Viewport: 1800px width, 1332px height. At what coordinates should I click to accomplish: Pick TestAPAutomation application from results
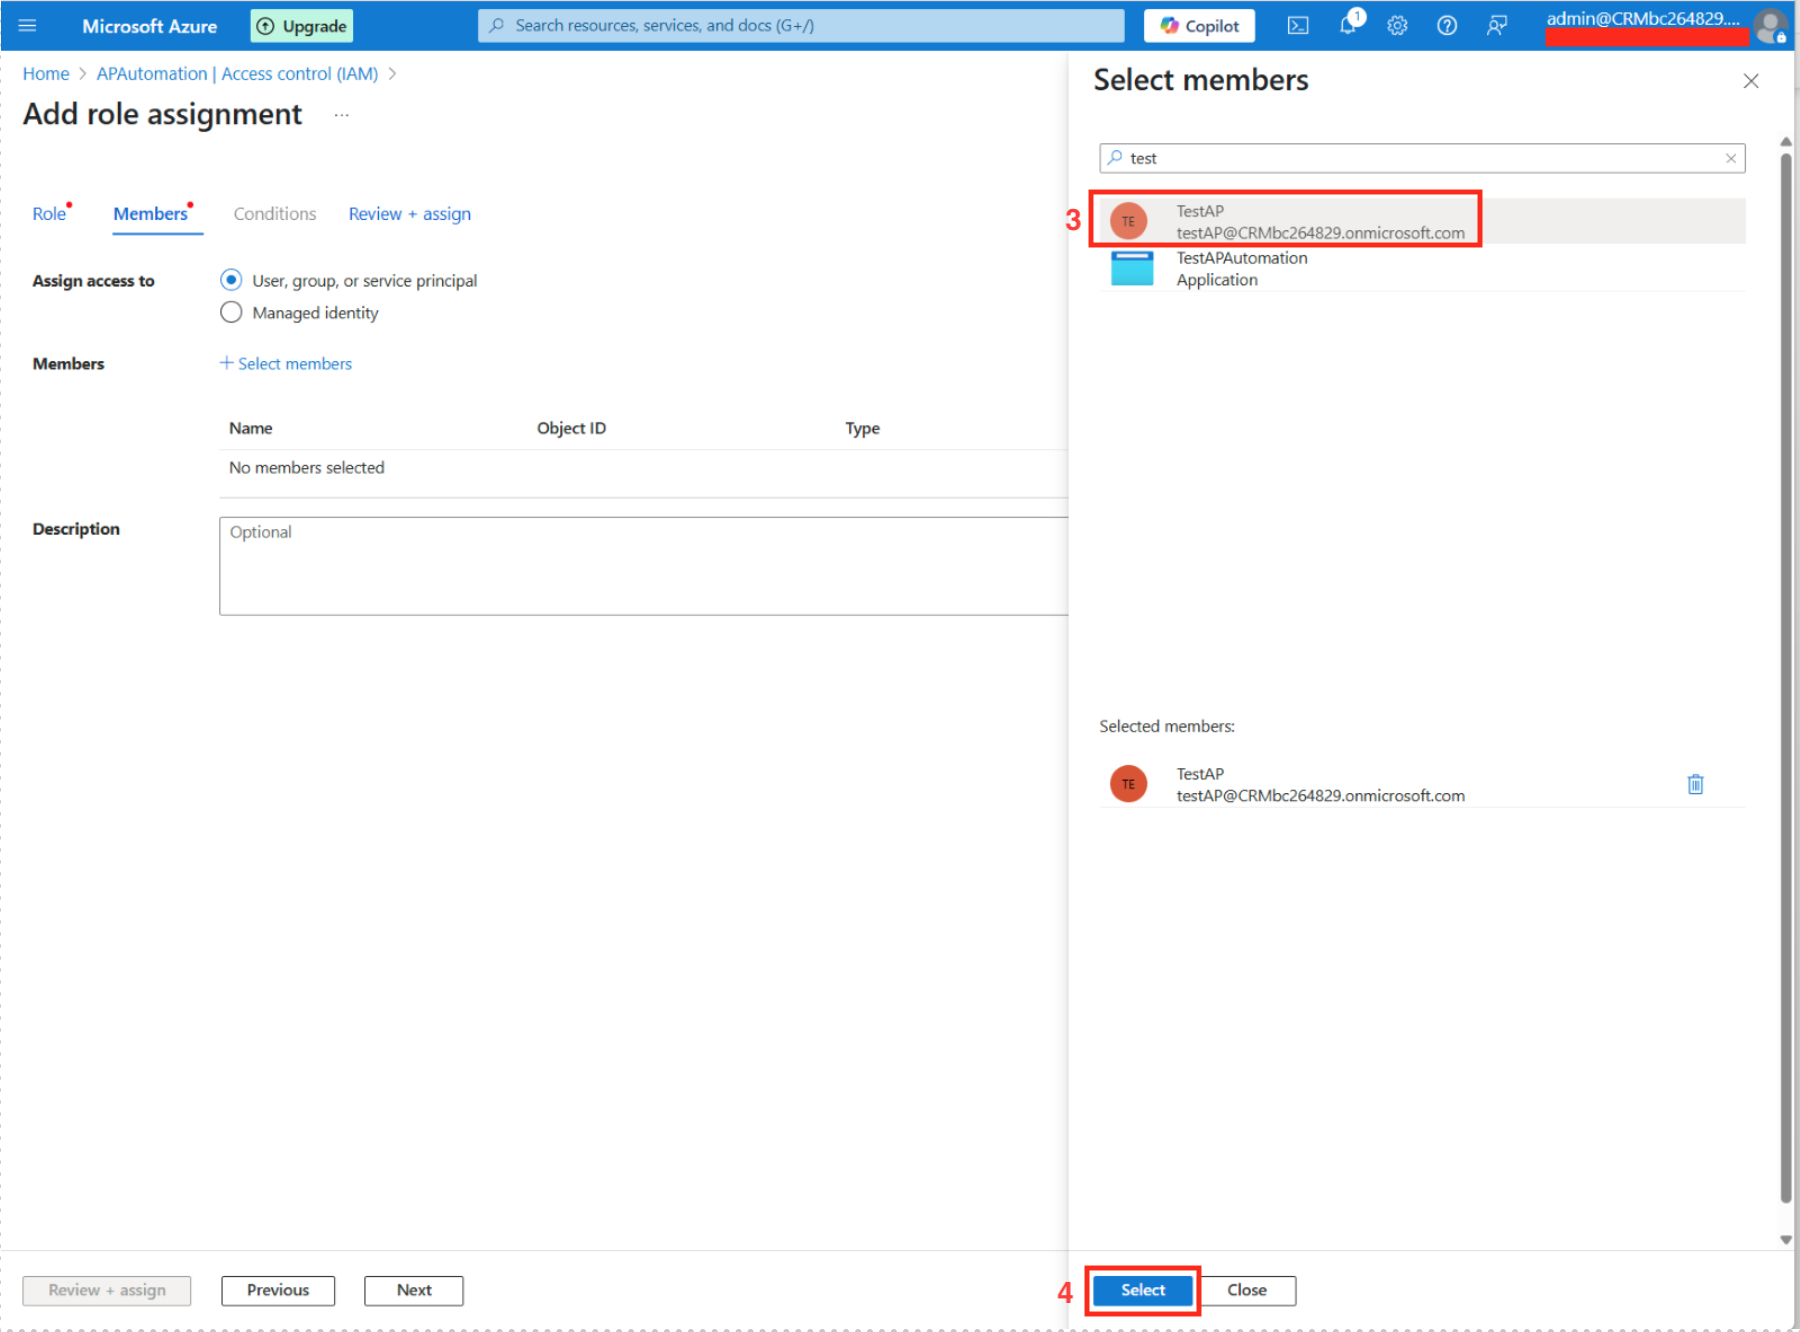pos(1241,269)
